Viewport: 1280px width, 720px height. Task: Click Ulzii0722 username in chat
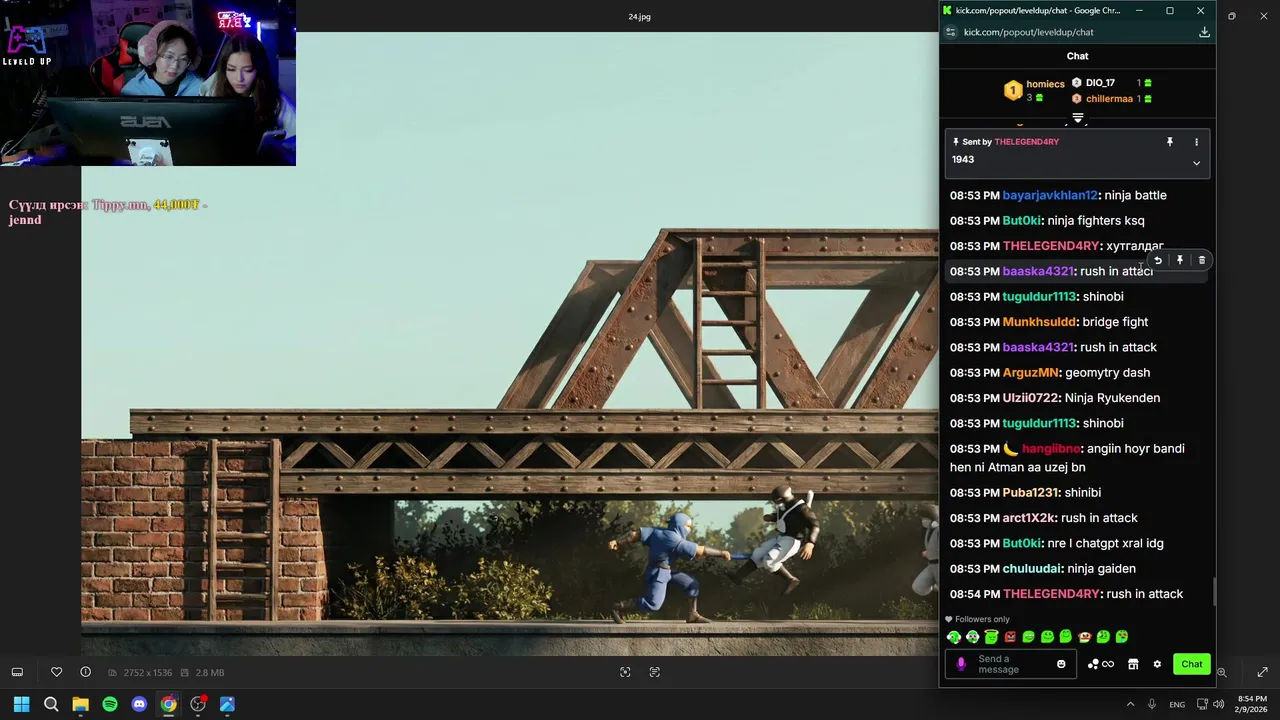coord(1030,398)
